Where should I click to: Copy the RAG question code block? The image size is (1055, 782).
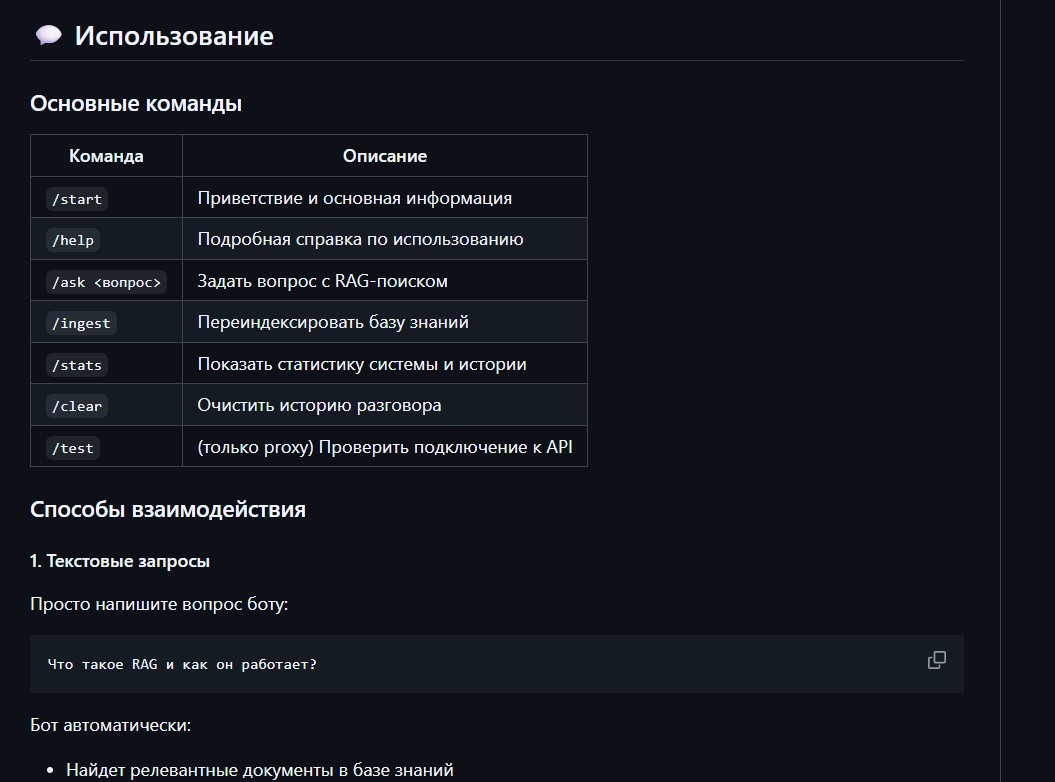click(936, 660)
